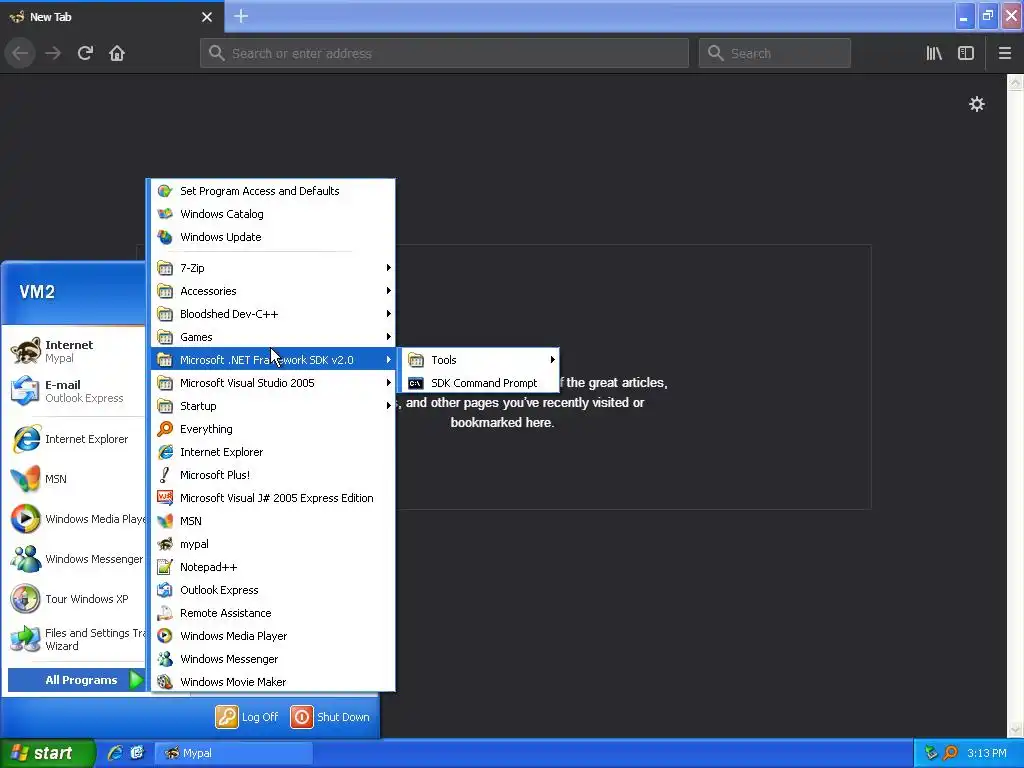1024x768 pixels.
Task: Expand Bloodshed Dev-C++ folder
Action: coord(273,313)
